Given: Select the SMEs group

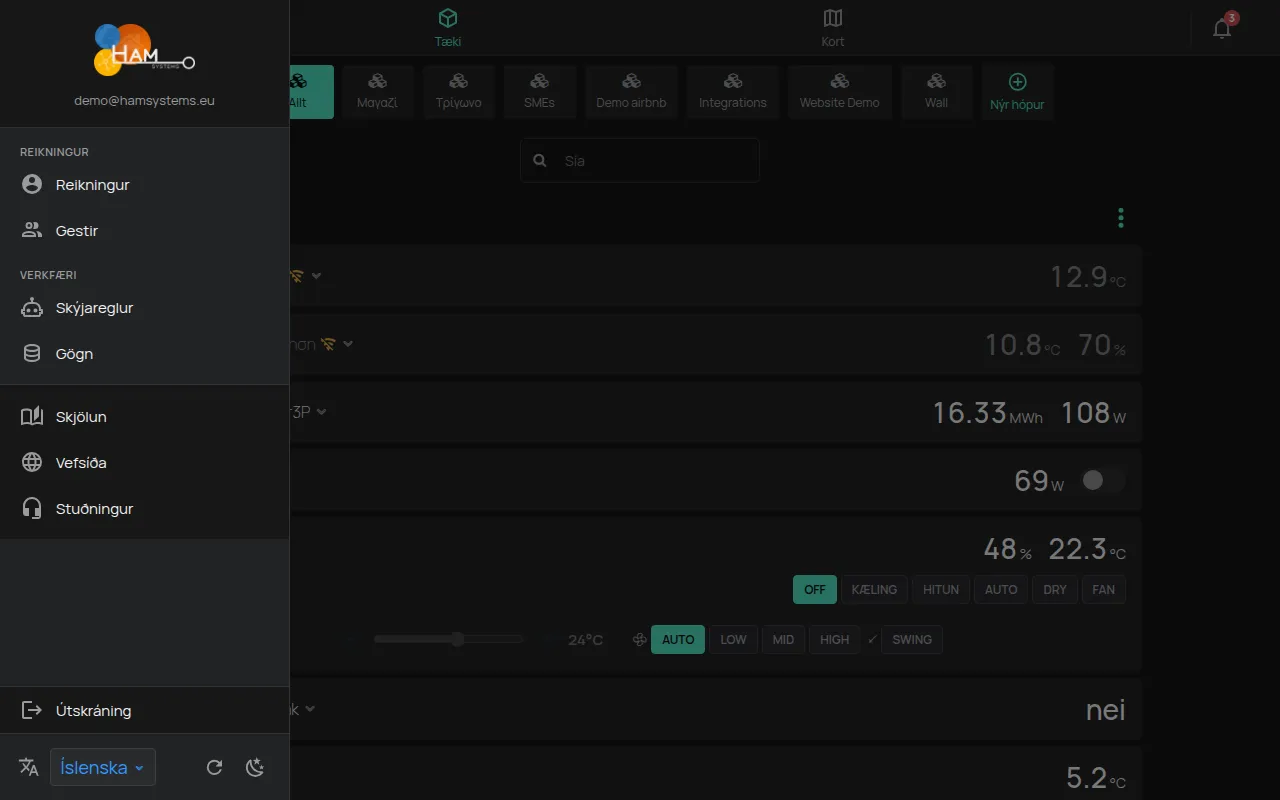Looking at the screenshot, I should 539,92.
